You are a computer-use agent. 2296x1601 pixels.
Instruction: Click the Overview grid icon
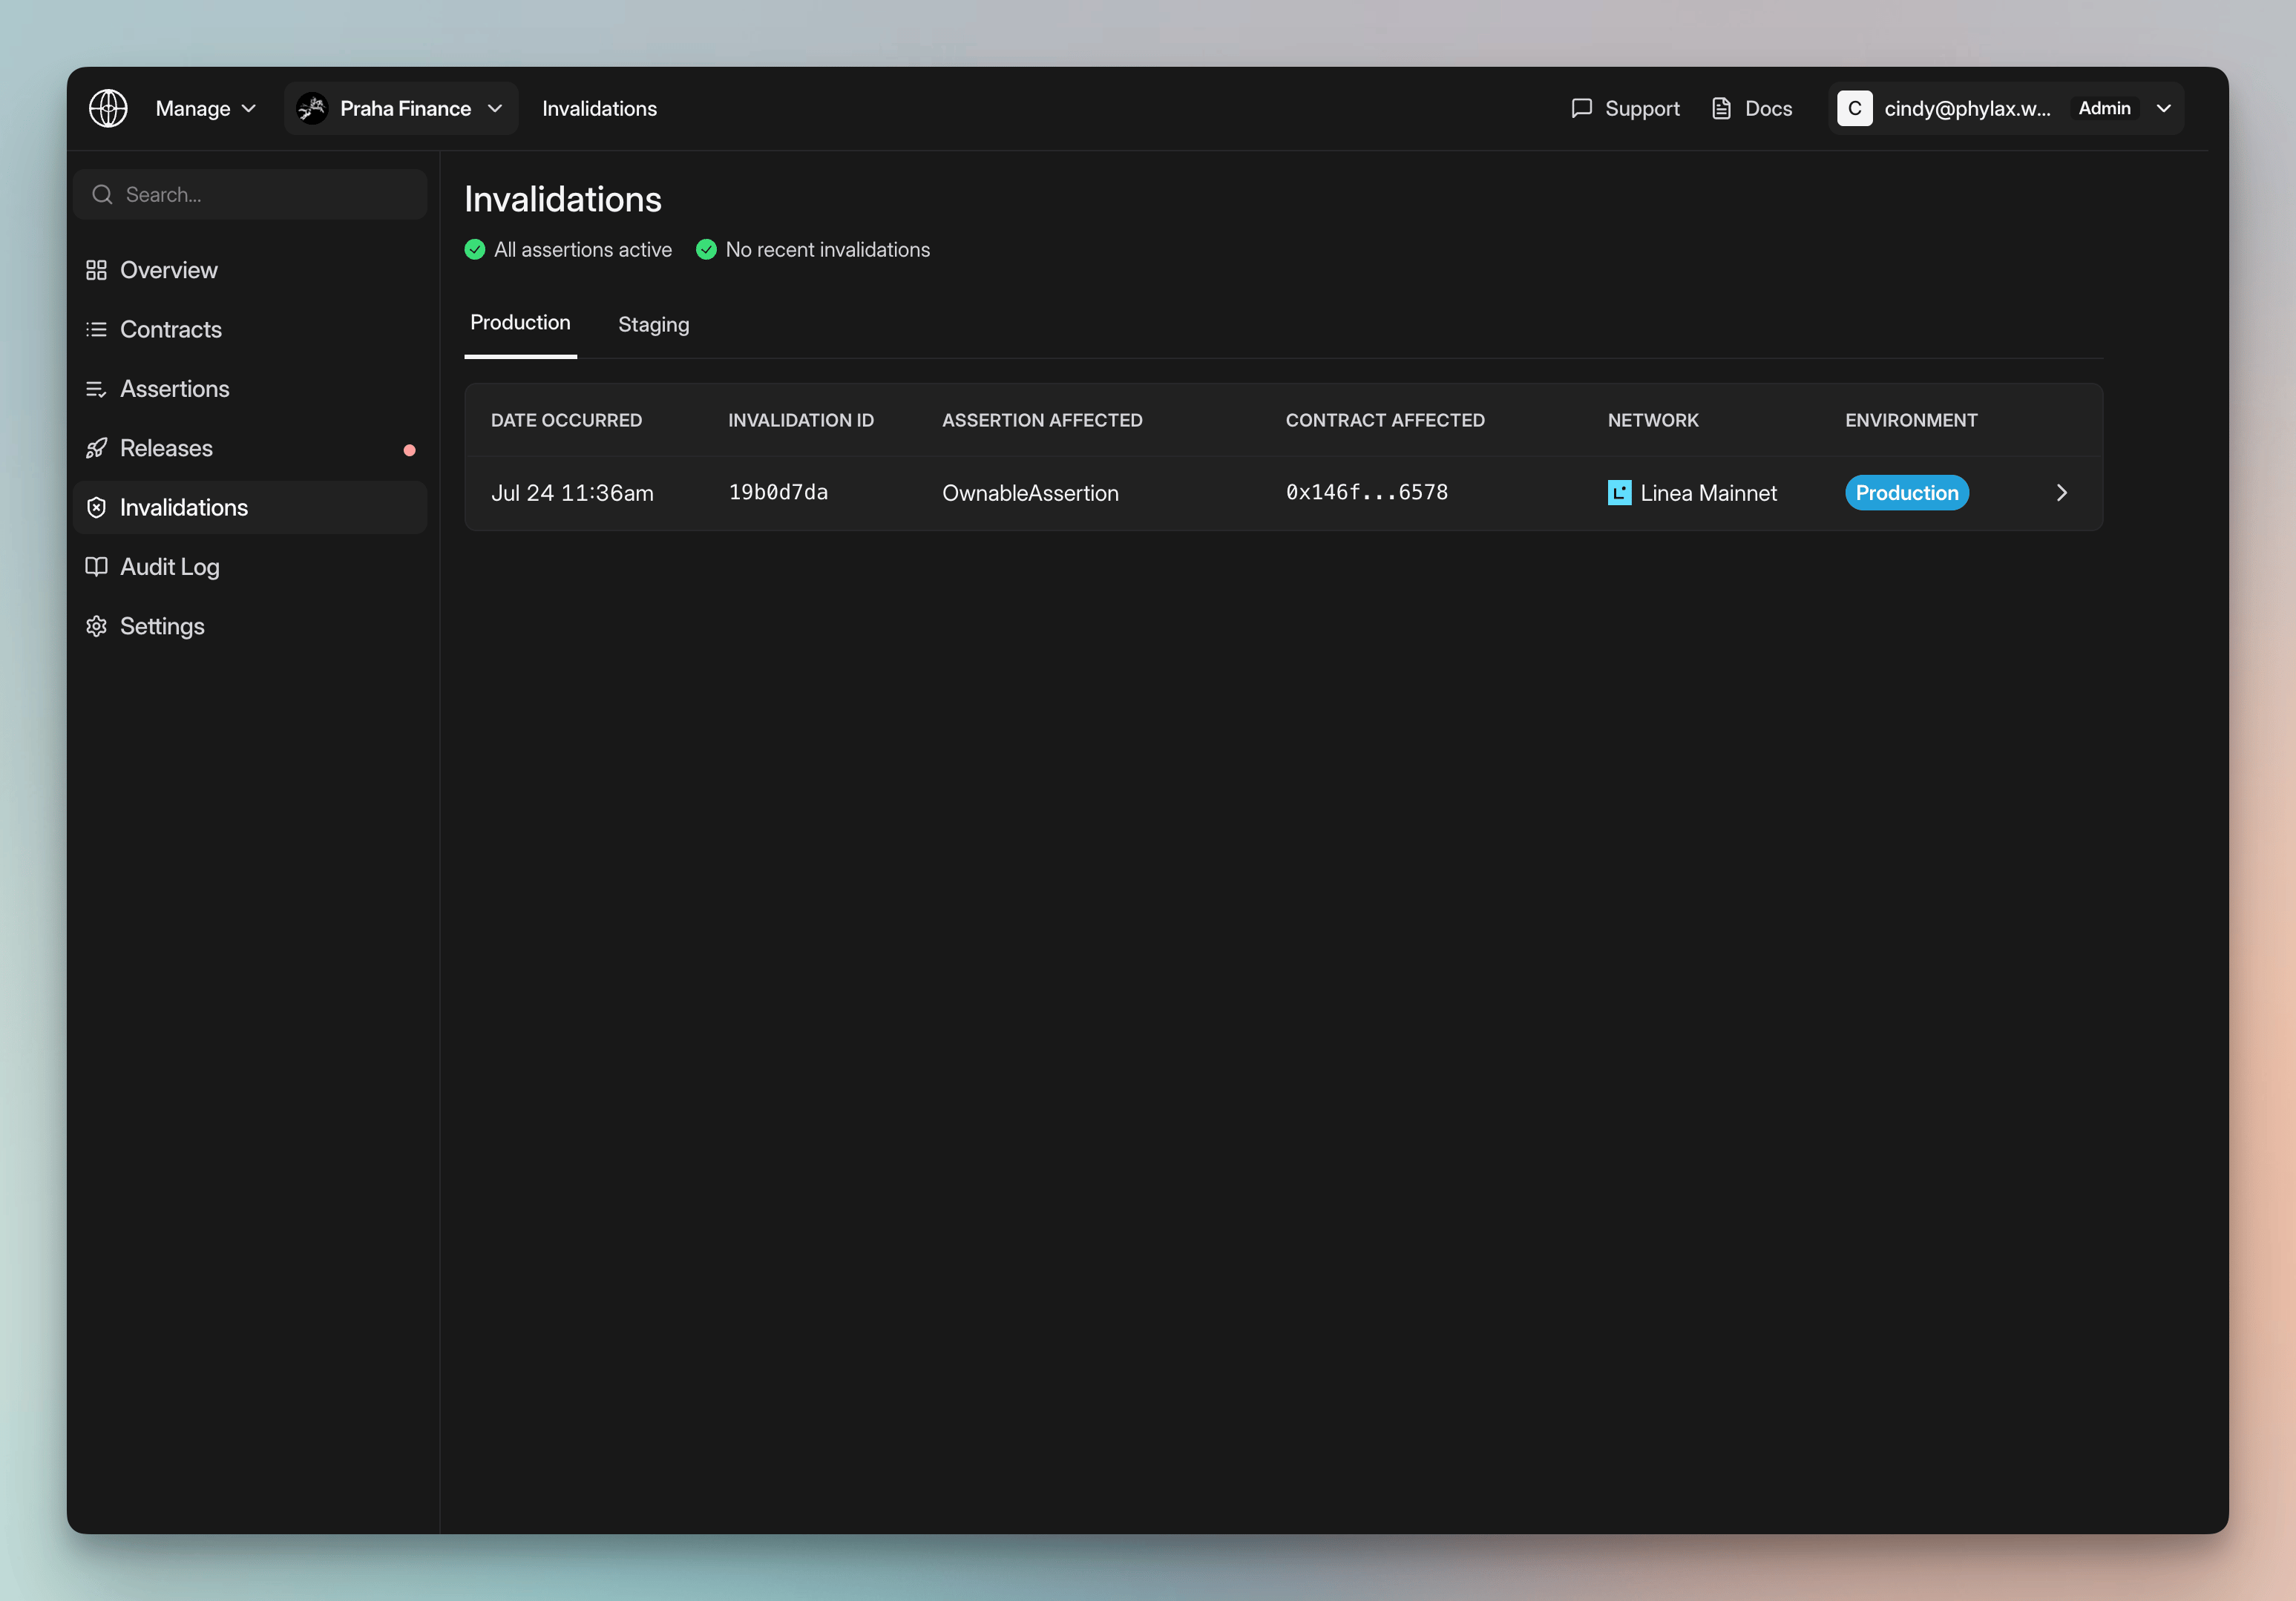click(x=96, y=270)
